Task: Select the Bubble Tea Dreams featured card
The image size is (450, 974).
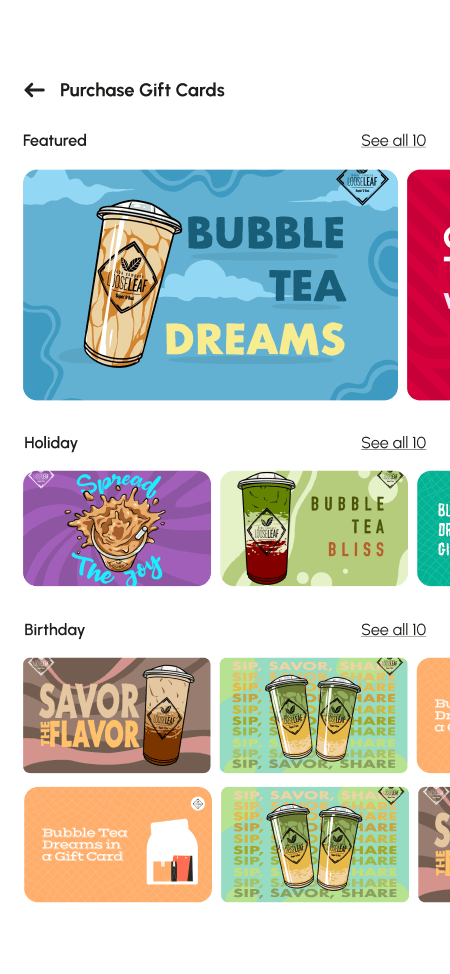Action: [x=211, y=285]
